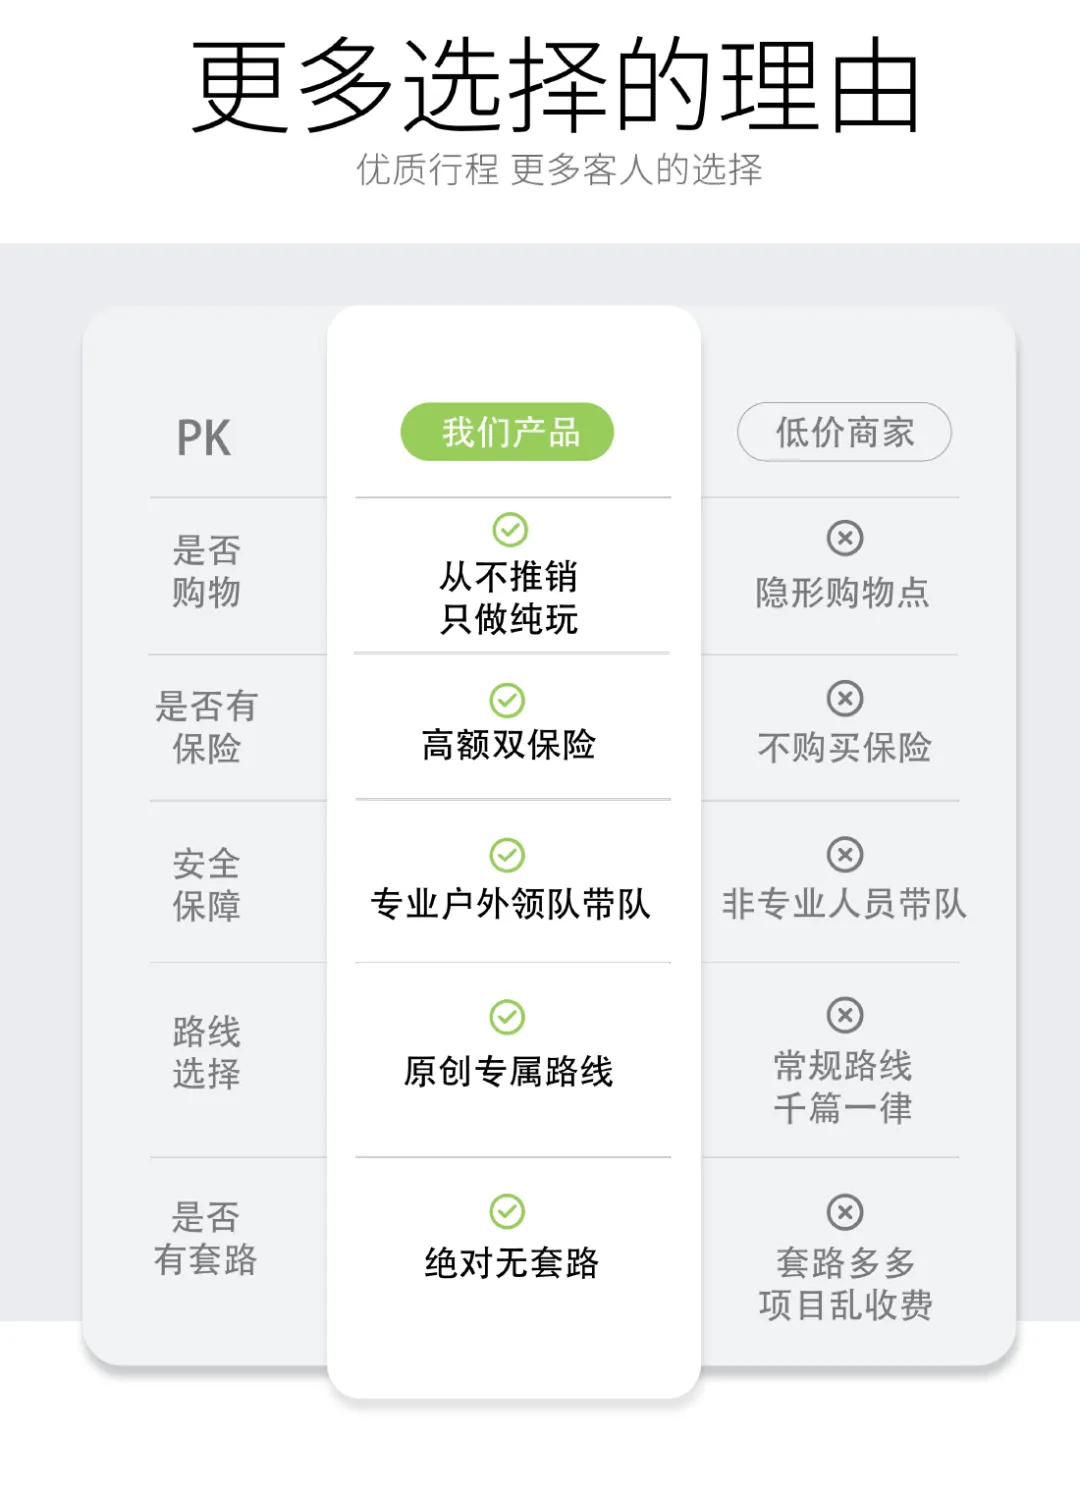Screen dimensions: 1080x1493
Task: Click the PK header label
Action: (x=204, y=438)
